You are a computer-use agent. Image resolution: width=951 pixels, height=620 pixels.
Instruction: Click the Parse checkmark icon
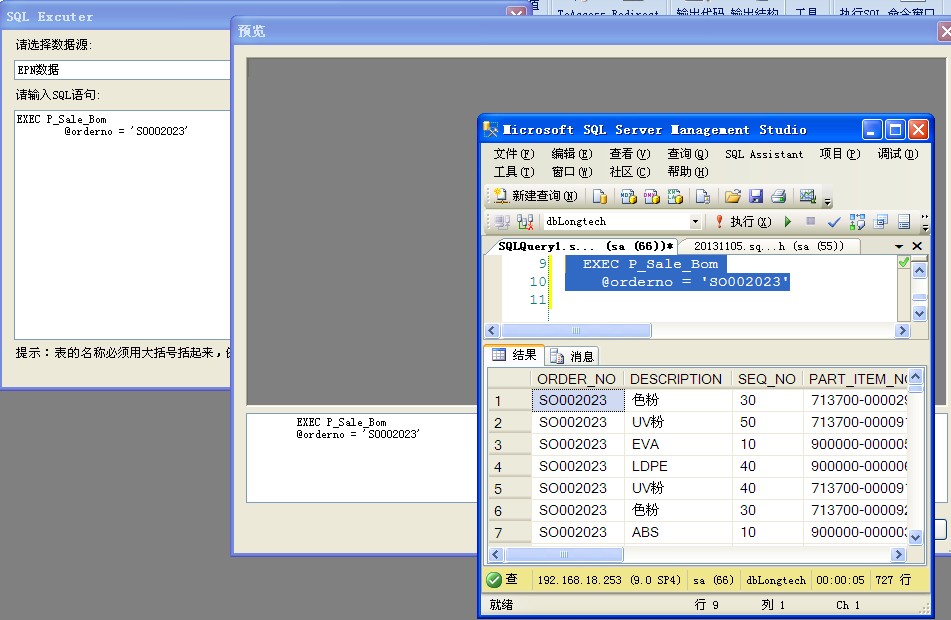(834, 222)
